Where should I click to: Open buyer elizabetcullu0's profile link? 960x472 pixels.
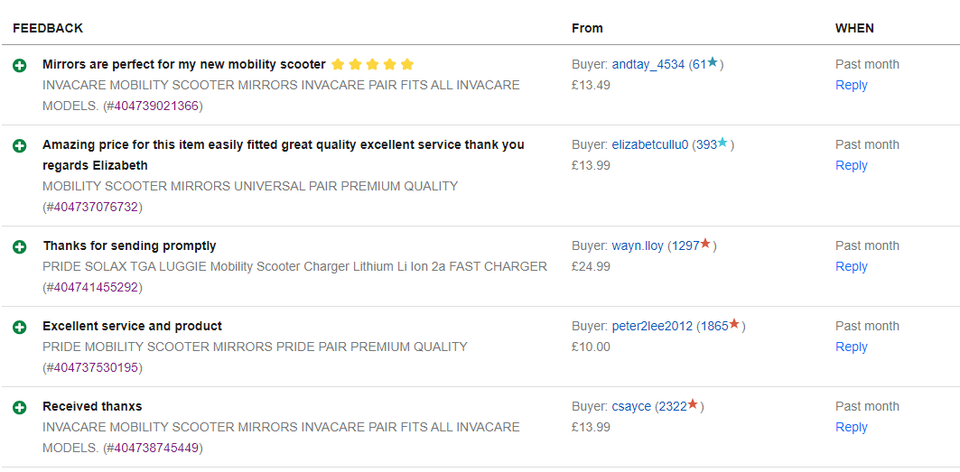pyautogui.click(x=650, y=145)
